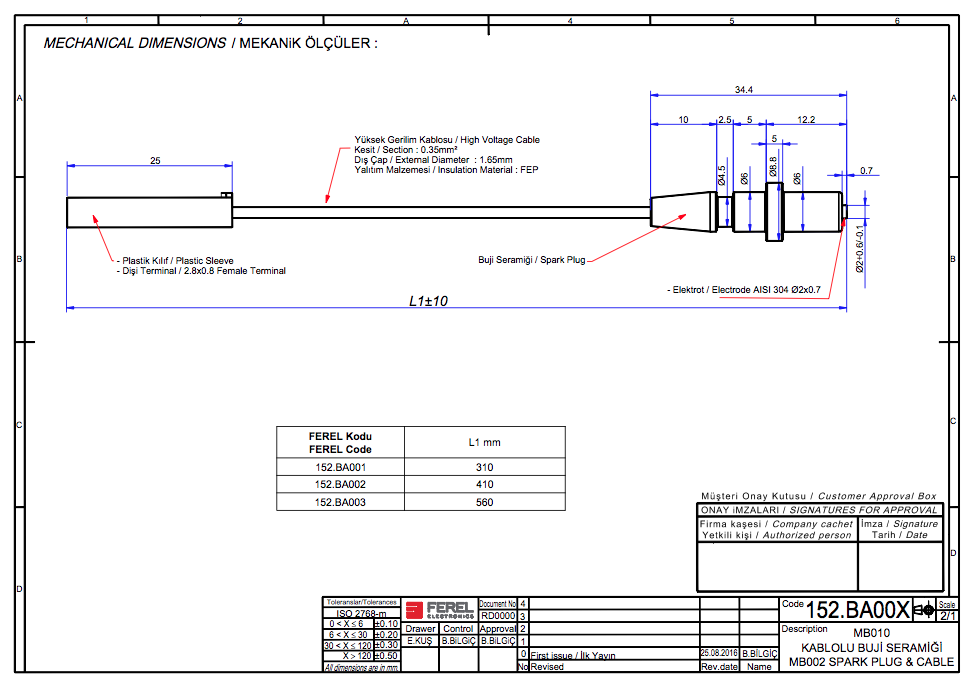Click the ISO 2768-m tolerance cell
The image size is (976, 689).
361,613
